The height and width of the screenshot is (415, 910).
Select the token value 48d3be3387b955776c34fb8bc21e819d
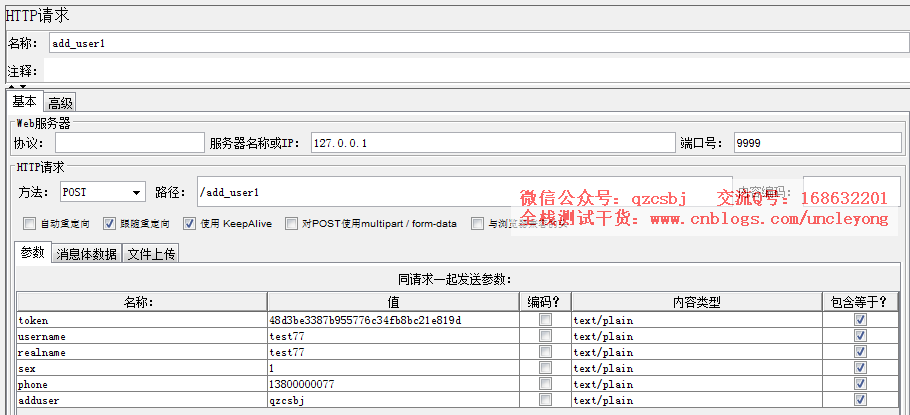coord(393,320)
